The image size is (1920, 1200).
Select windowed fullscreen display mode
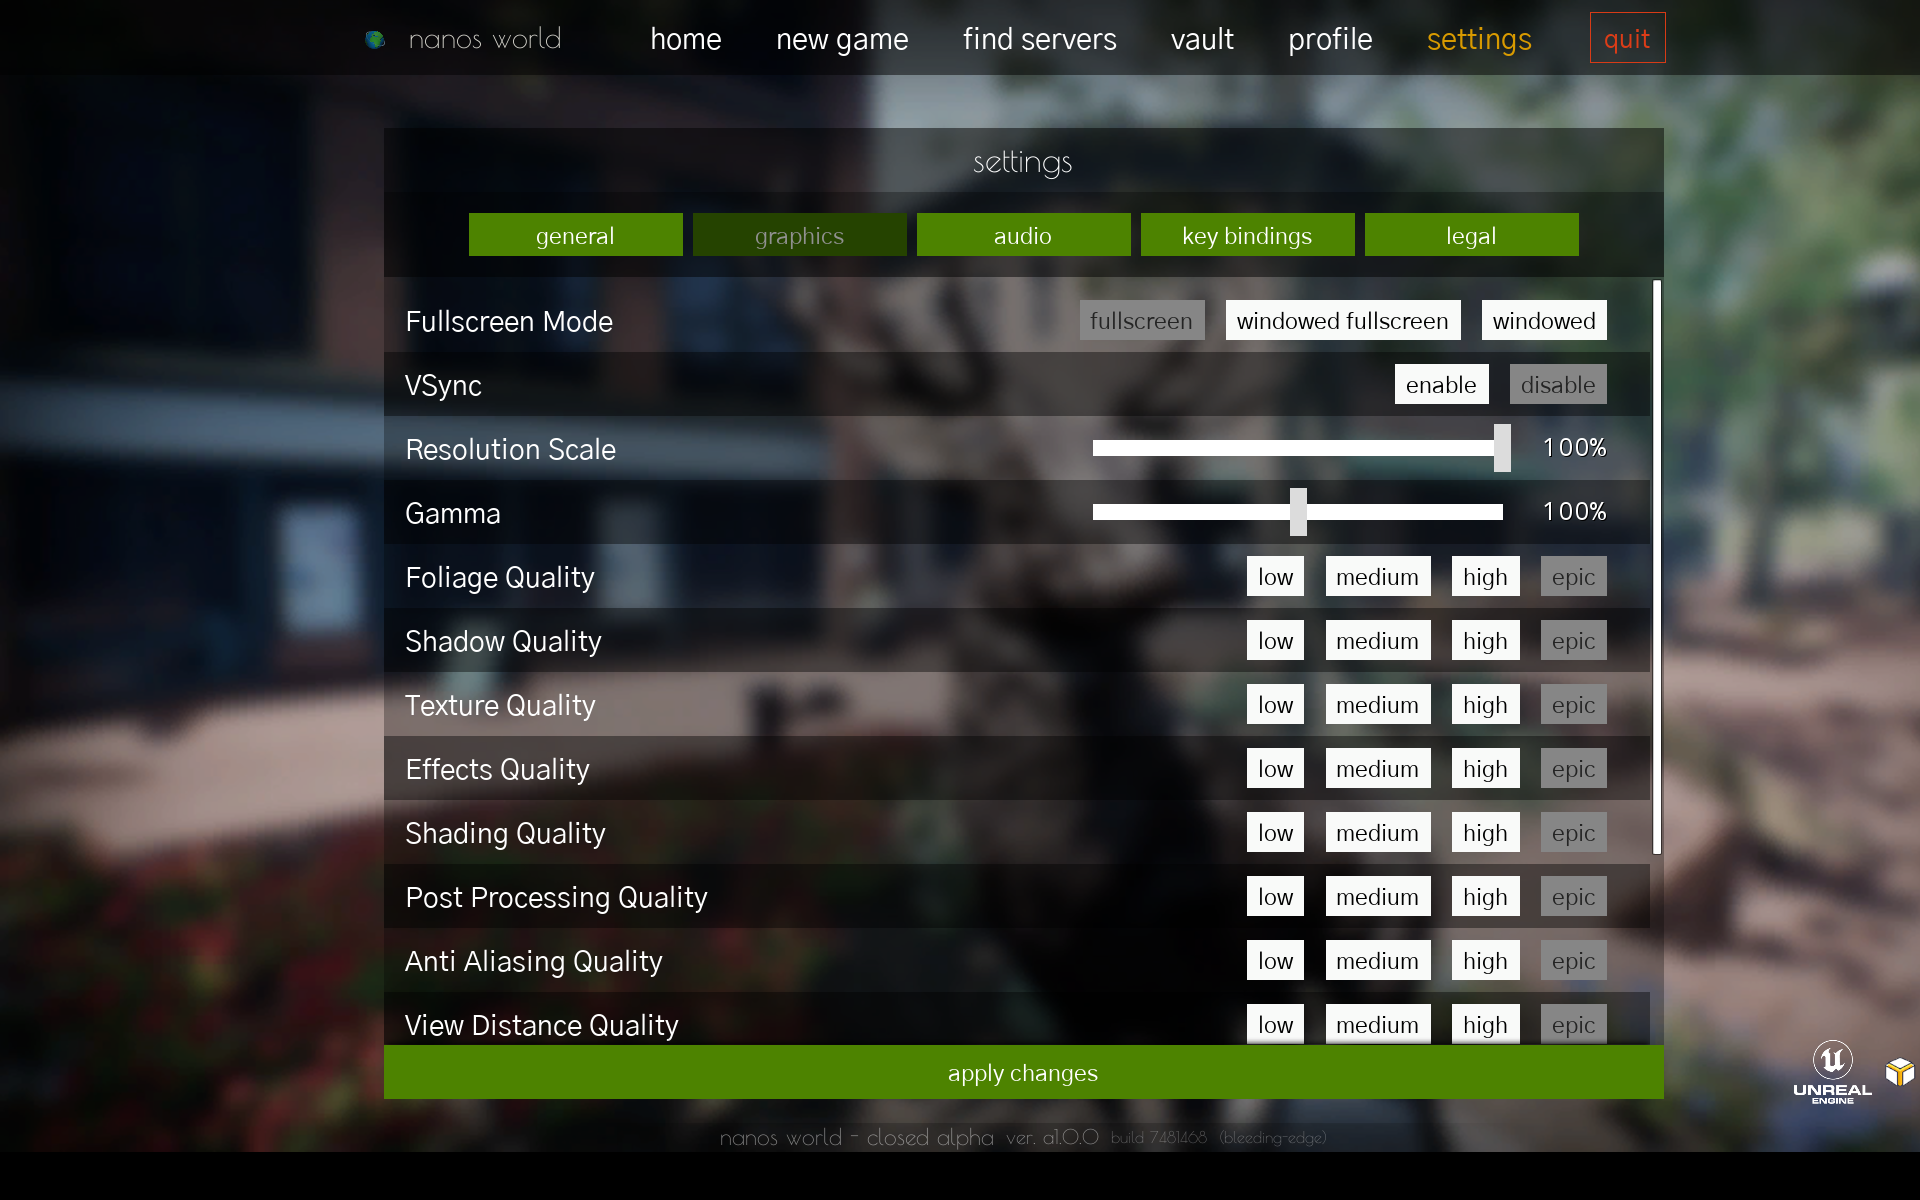point(1342,321)
